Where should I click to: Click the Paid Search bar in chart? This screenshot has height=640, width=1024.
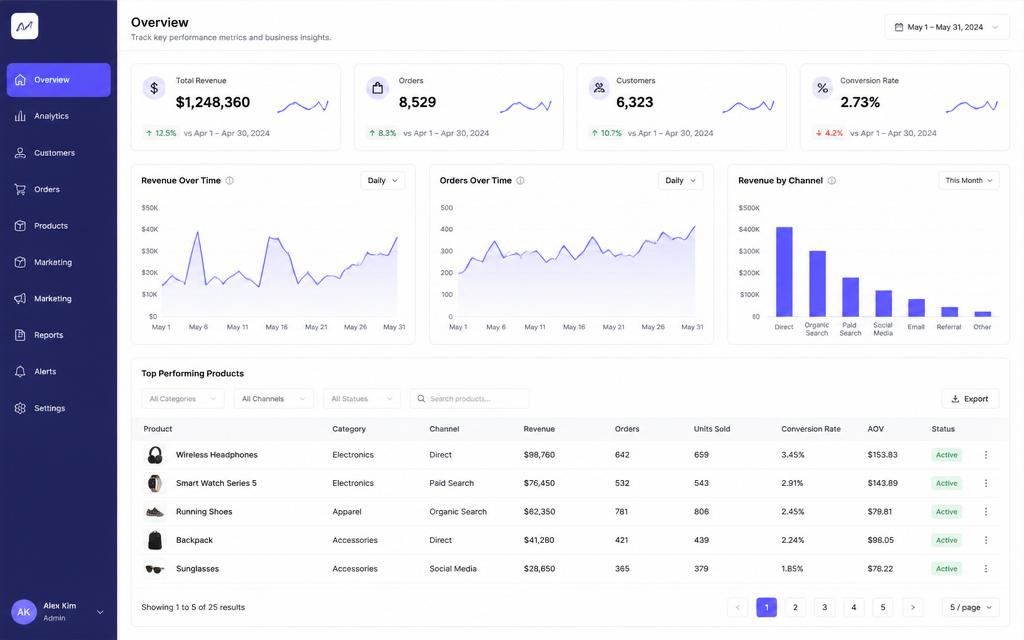click(x=850, y=297)
